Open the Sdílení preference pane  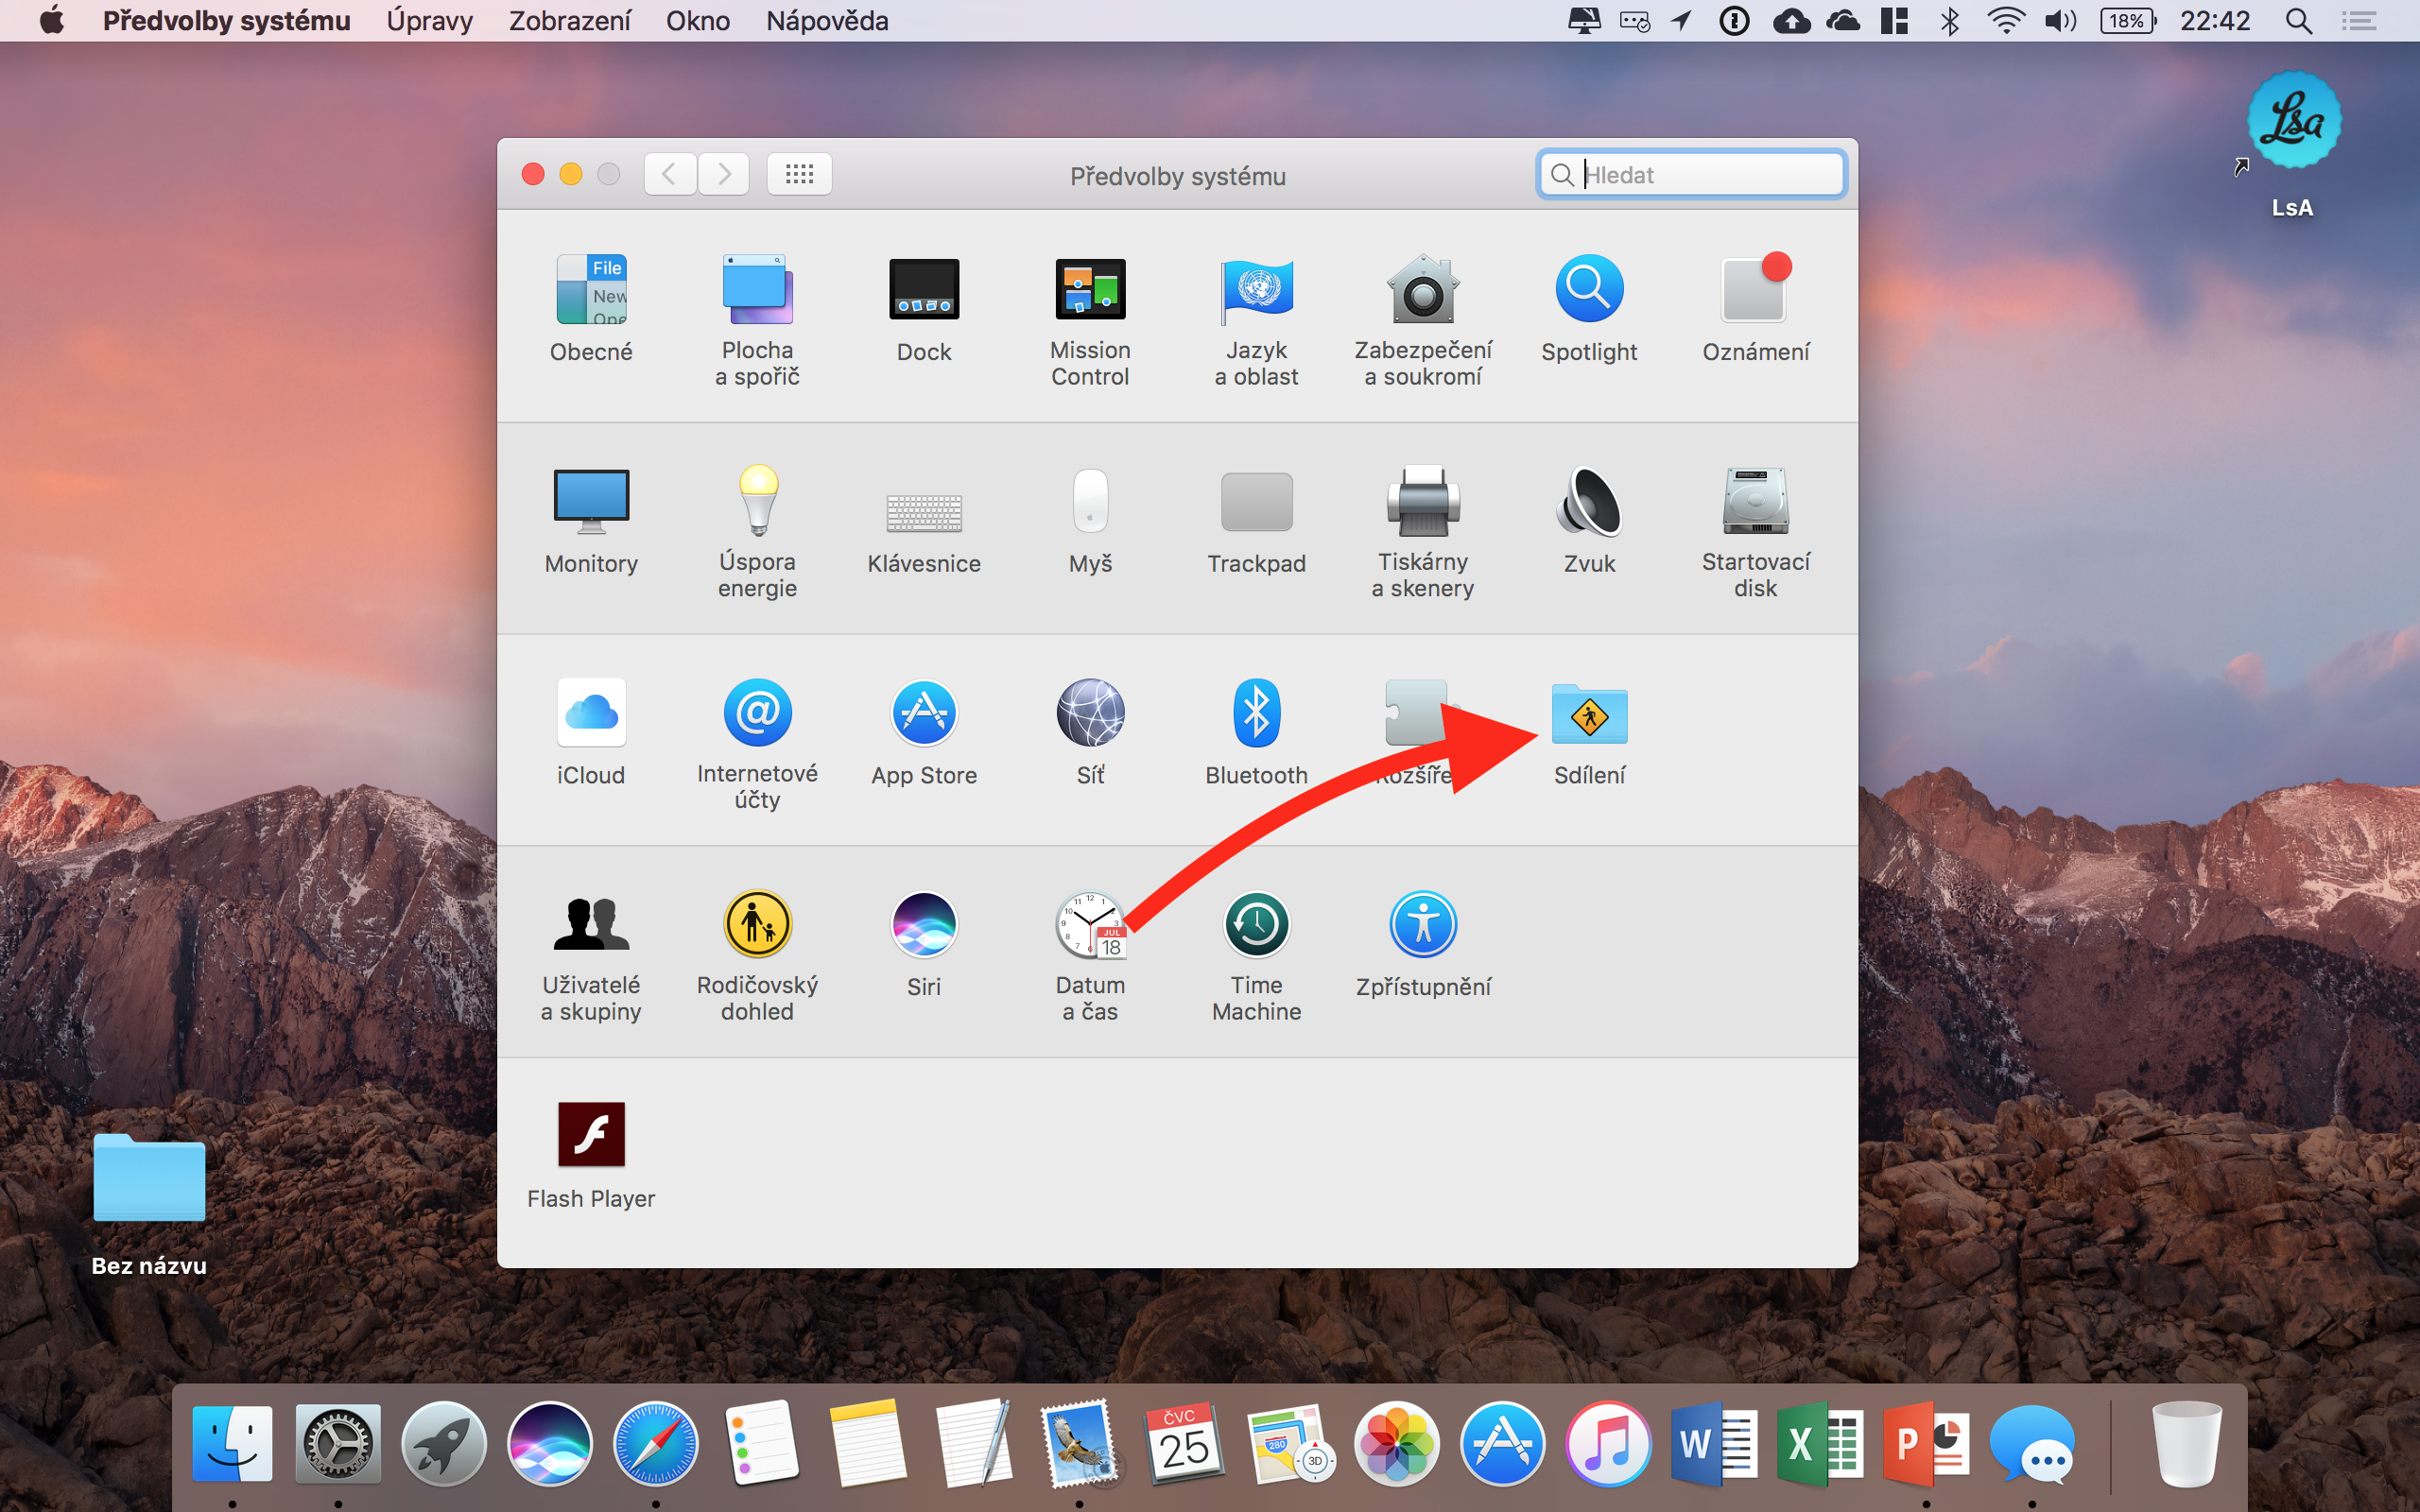point(1589,716)
